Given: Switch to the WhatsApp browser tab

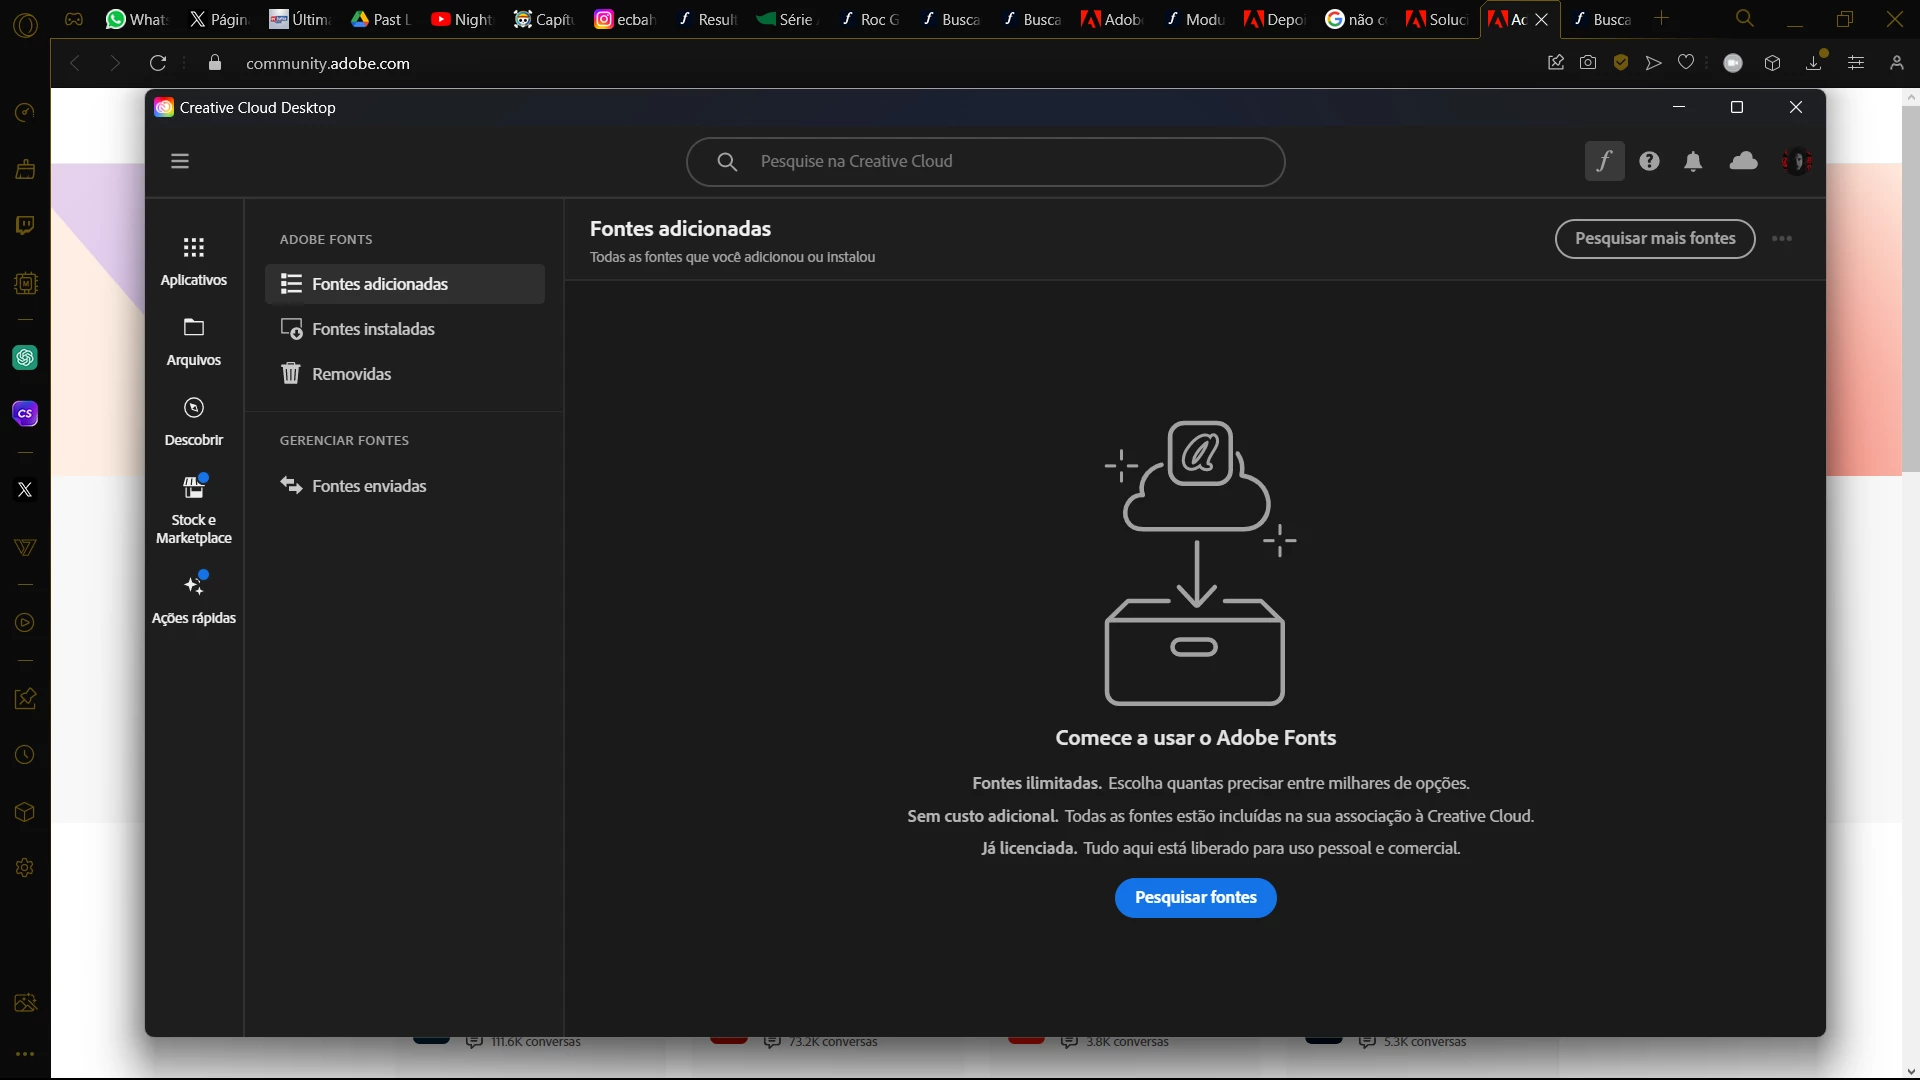Looking at the screenshot, I should (x=137, y=19).
